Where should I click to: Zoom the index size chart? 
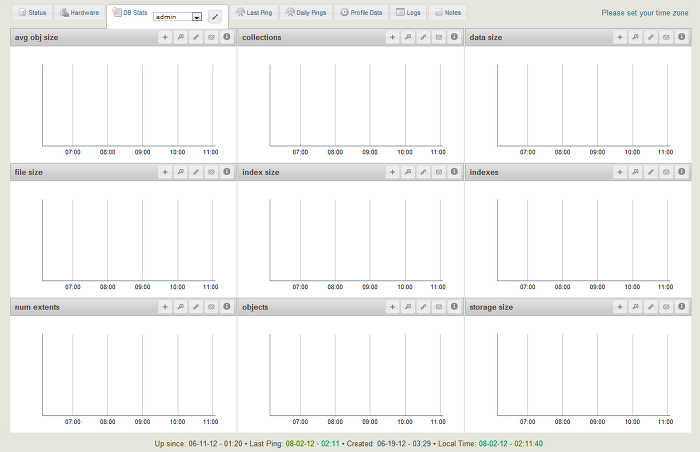[x=408, y=172]
